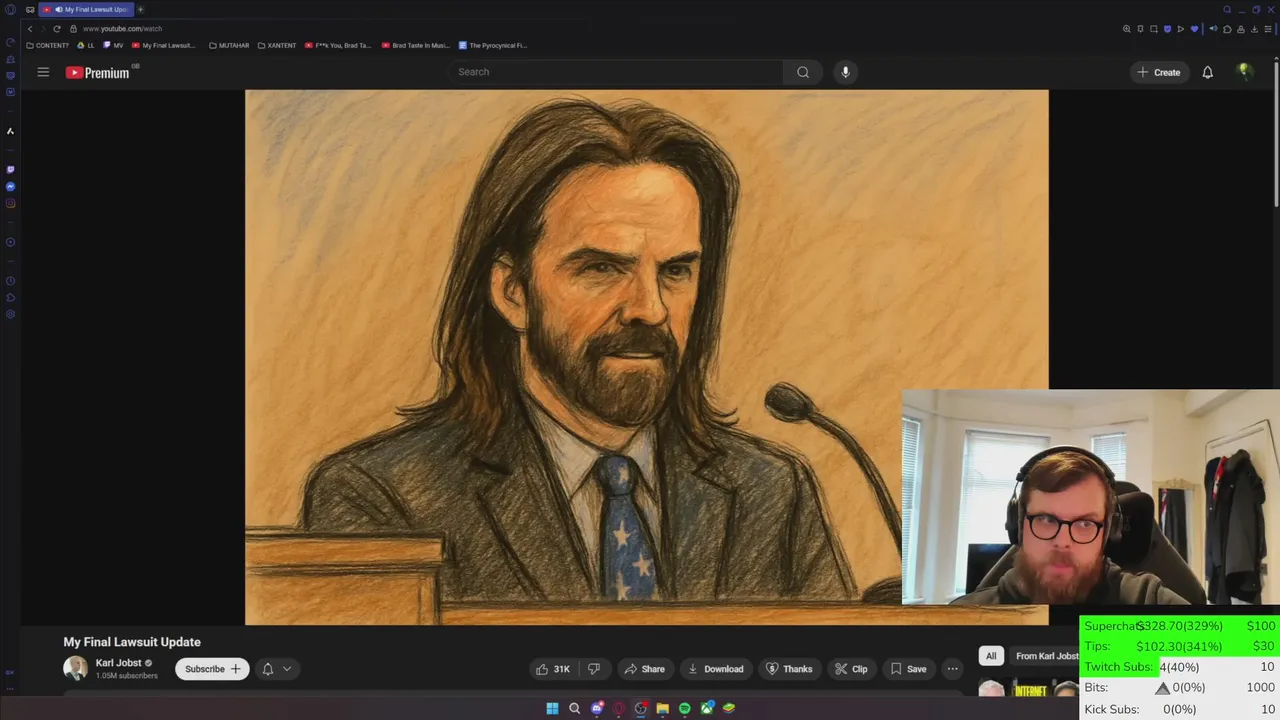Viewport: 1280px width, 720px height.
Task: Open the Karl Jobst channel name link
Action: [118, 663]
